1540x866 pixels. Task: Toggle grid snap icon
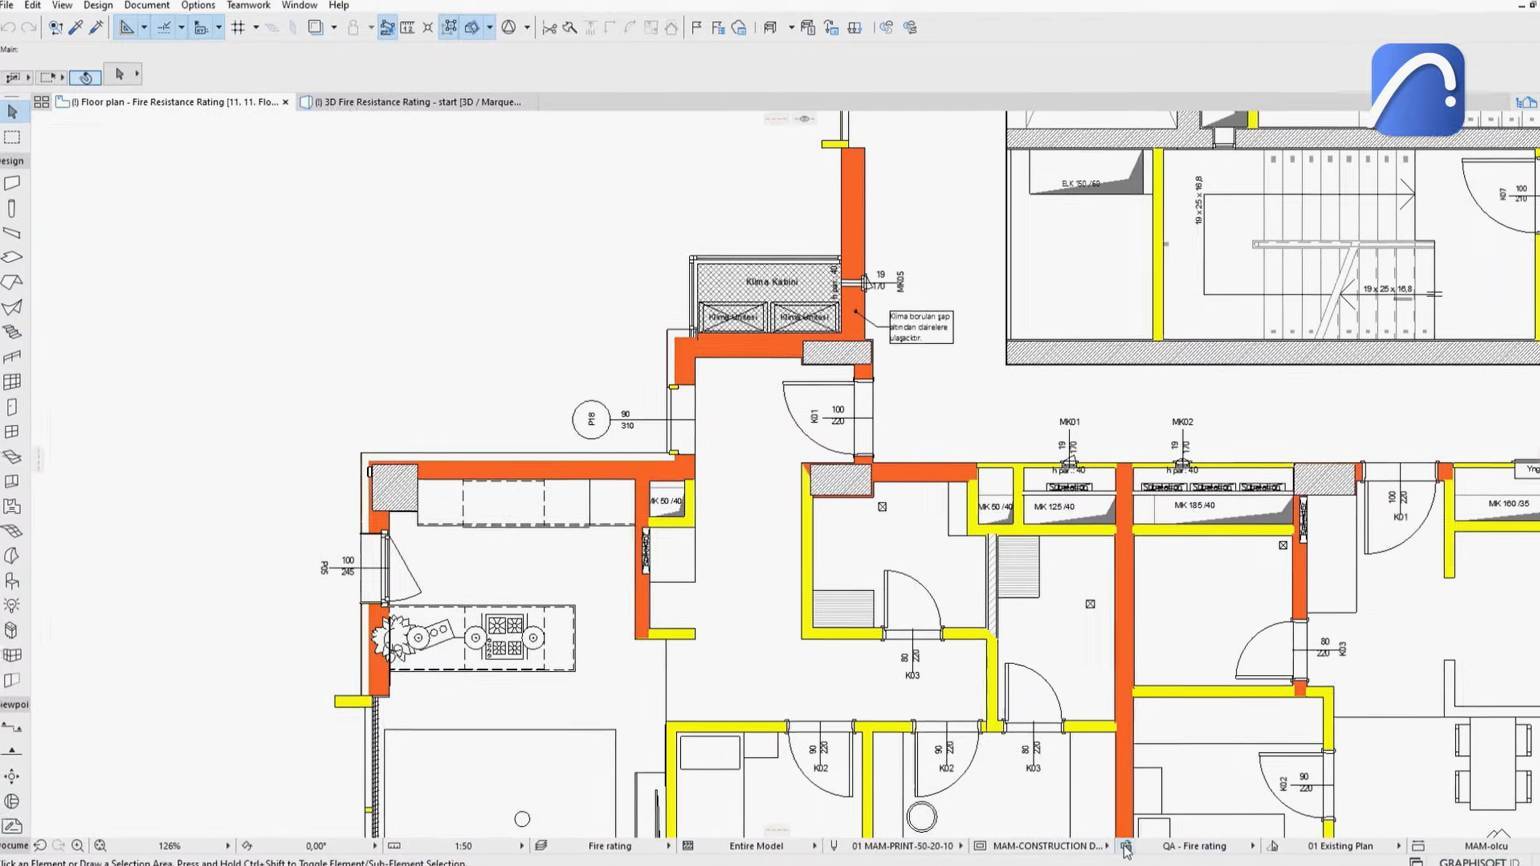click(x=238, y=28)
